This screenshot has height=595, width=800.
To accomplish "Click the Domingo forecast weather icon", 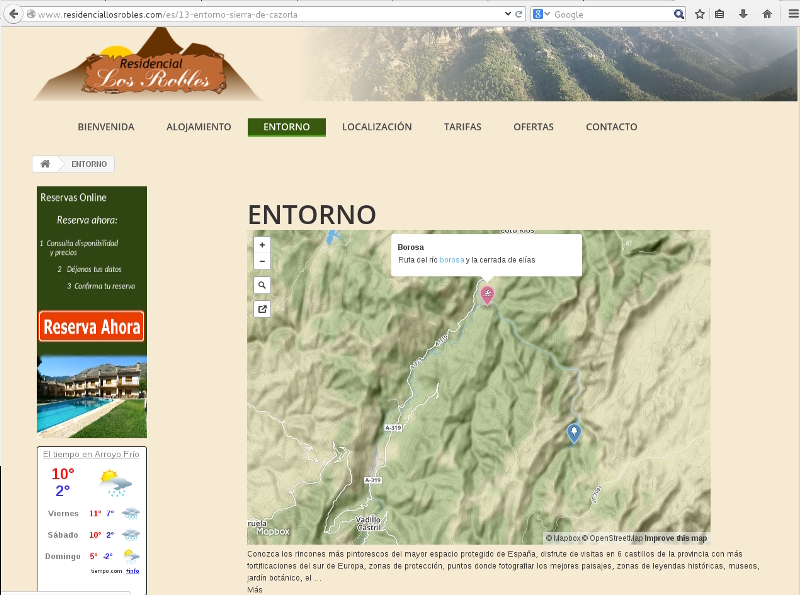I will tap(131, 556).
